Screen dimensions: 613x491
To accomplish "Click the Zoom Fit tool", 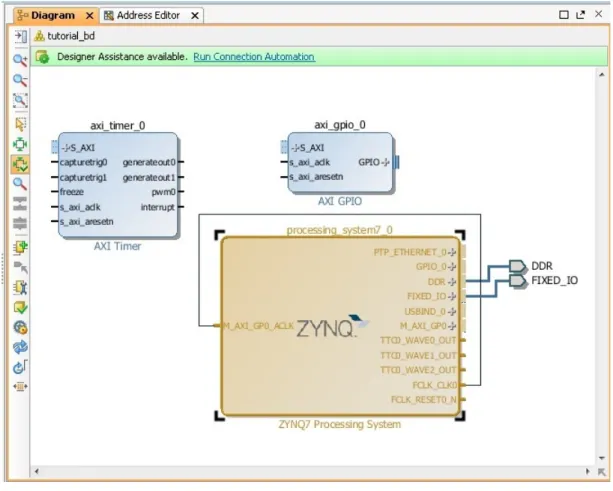I will pyautogui.click(x=20, y=100).
